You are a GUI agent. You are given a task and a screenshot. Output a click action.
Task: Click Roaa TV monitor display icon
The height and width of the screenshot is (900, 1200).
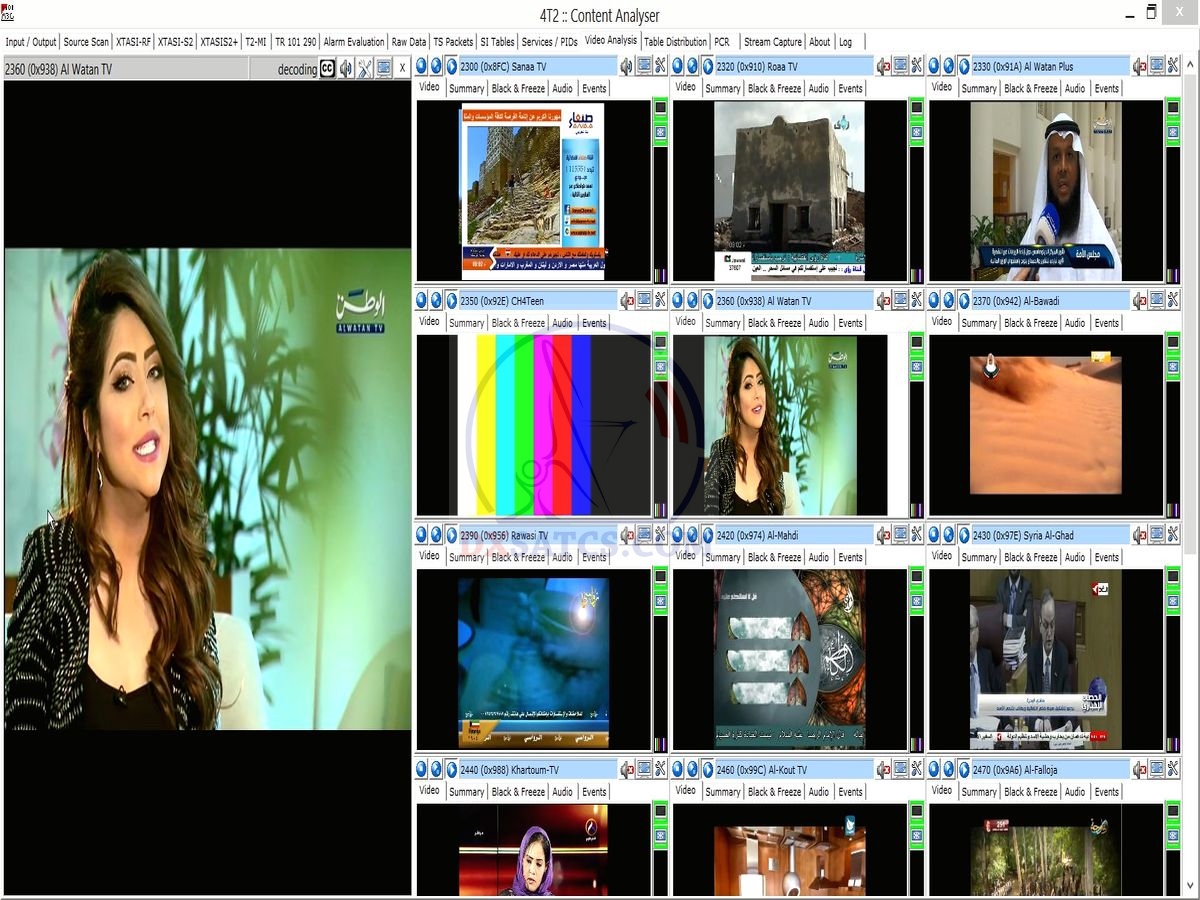tap(901, 66)
